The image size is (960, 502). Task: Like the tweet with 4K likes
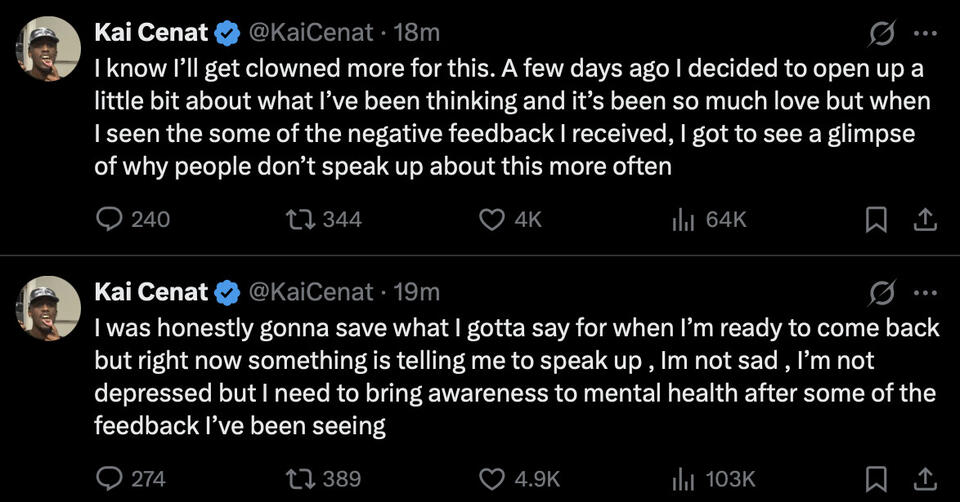[x=491, y=219]
